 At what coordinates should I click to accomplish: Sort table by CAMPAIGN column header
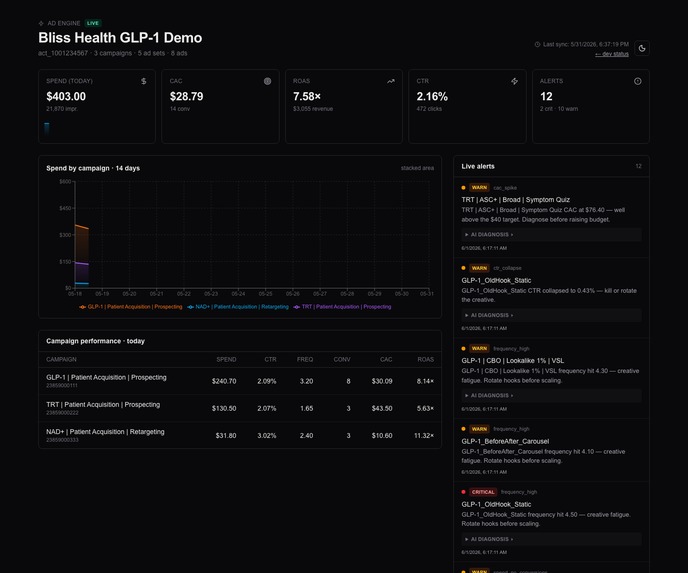pyautogui.click(x=61, y=359)
